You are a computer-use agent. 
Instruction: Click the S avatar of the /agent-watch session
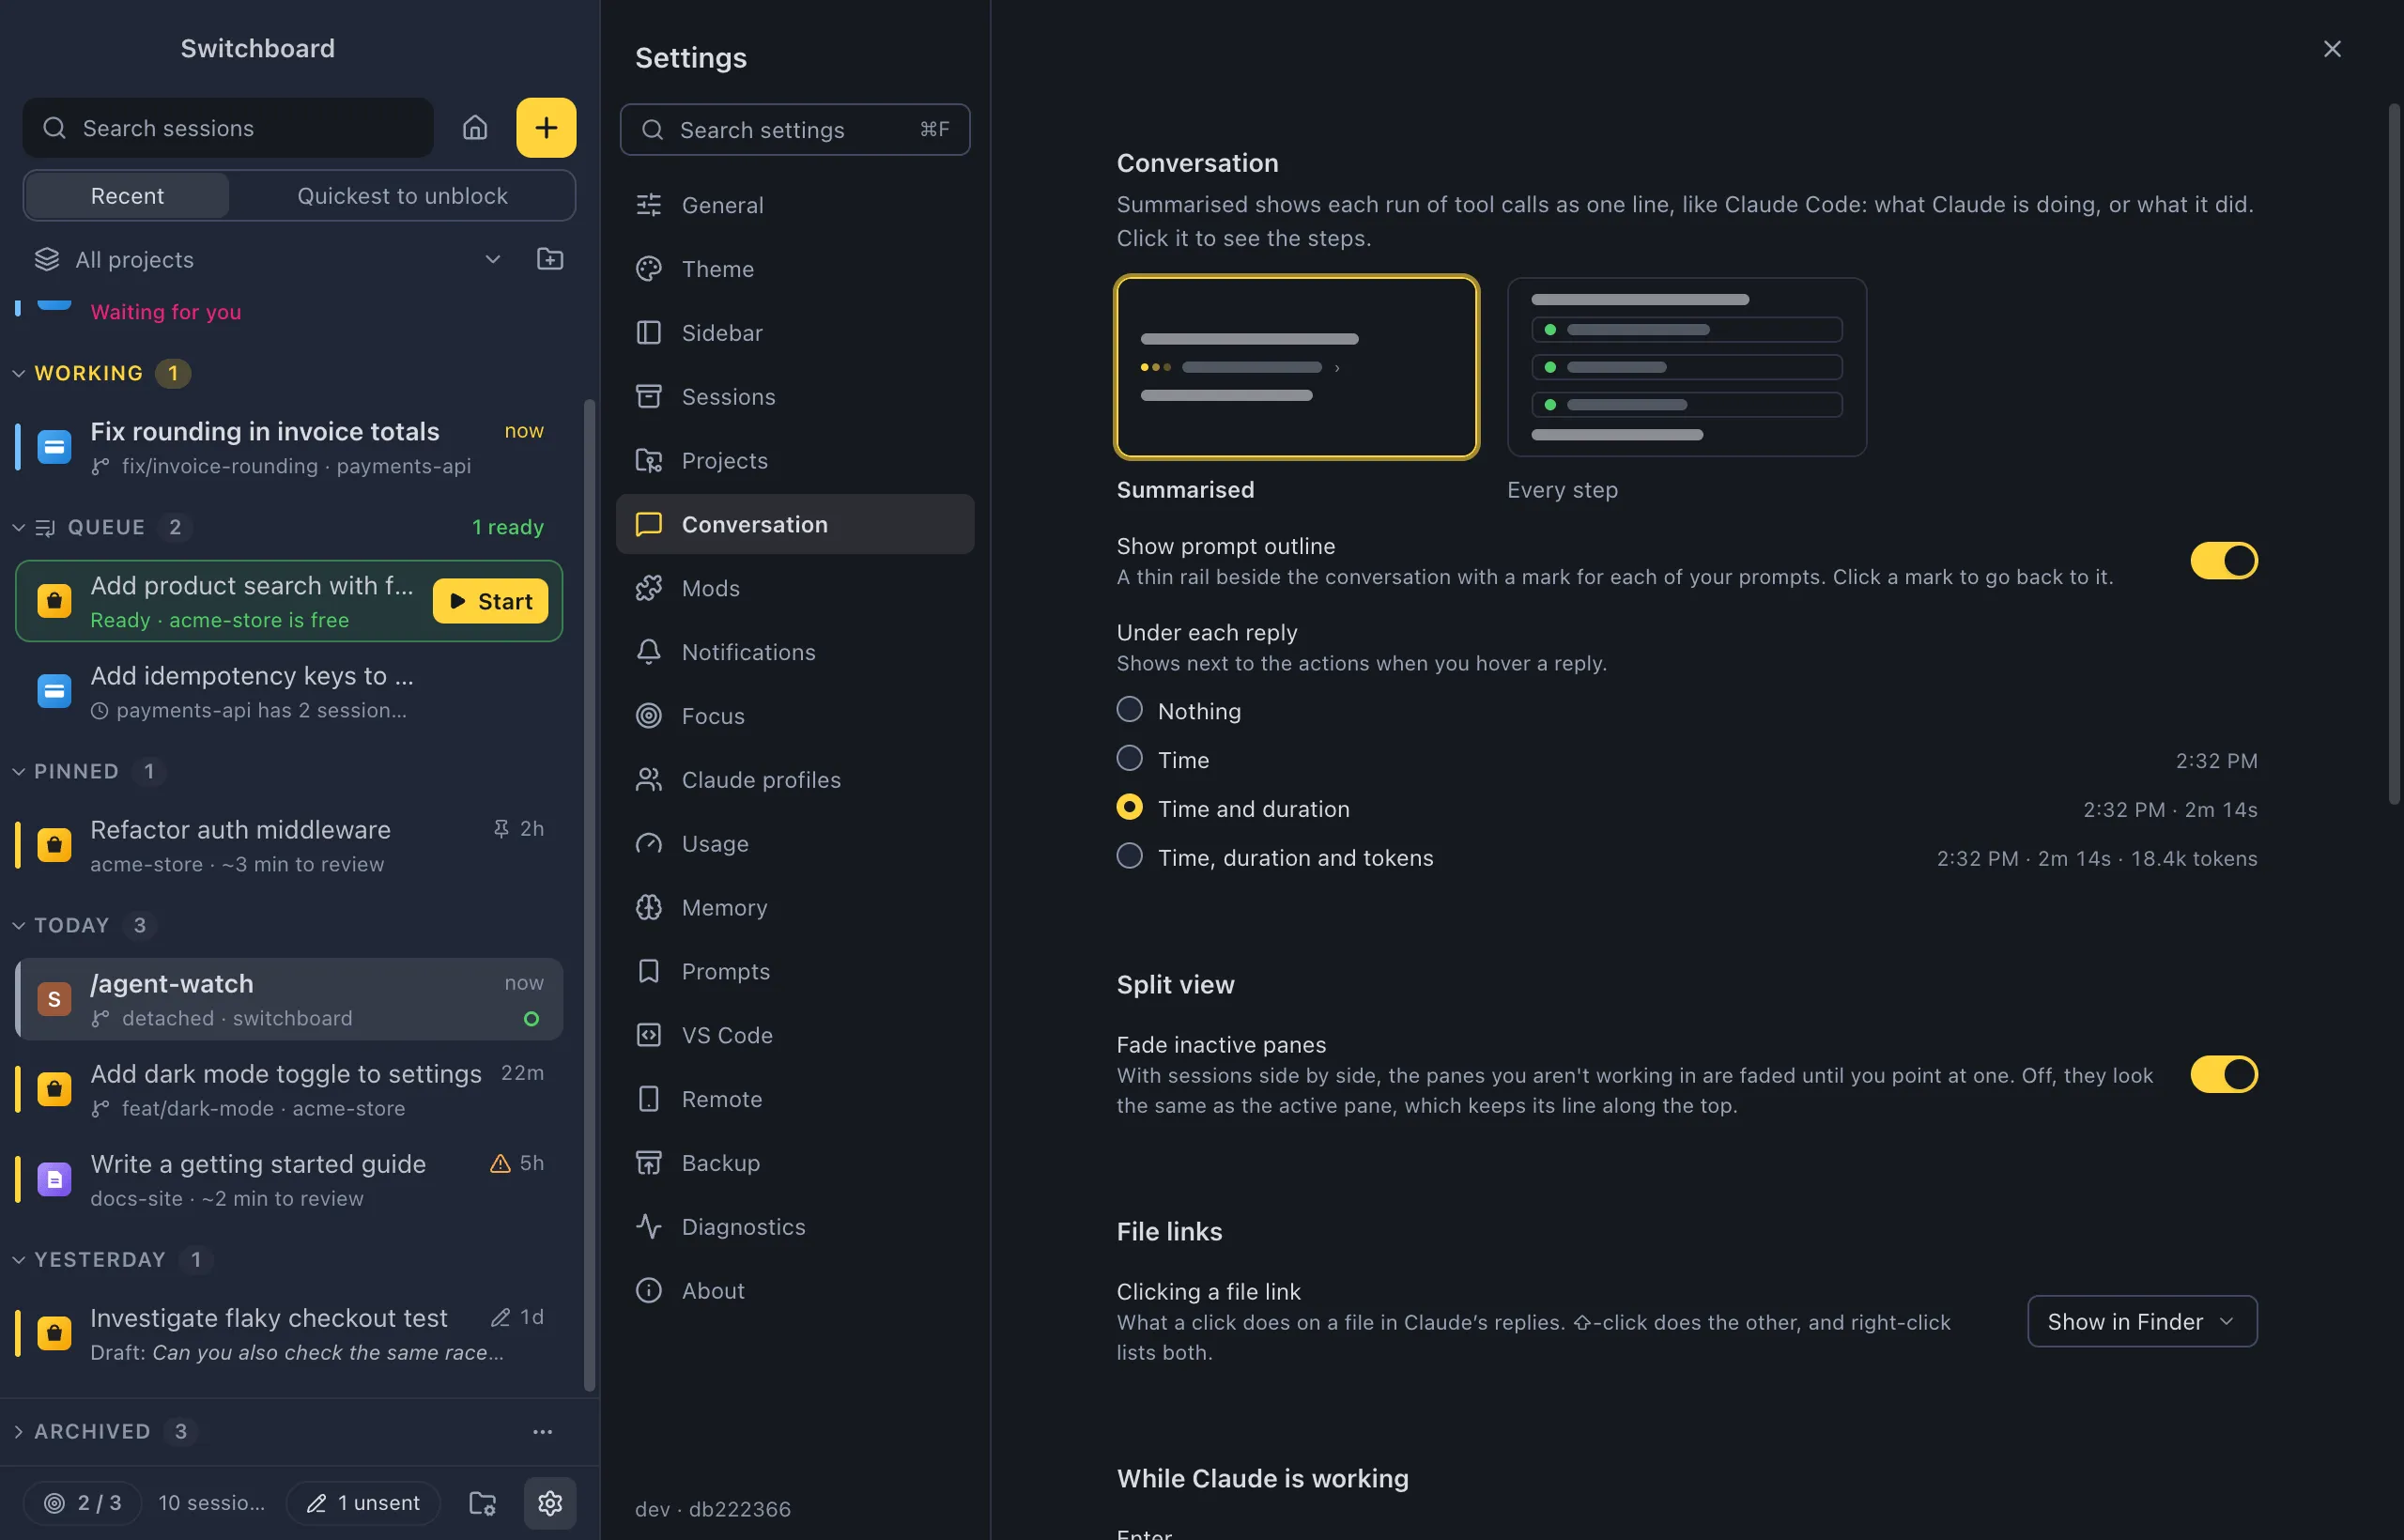[x=54, y=998]
